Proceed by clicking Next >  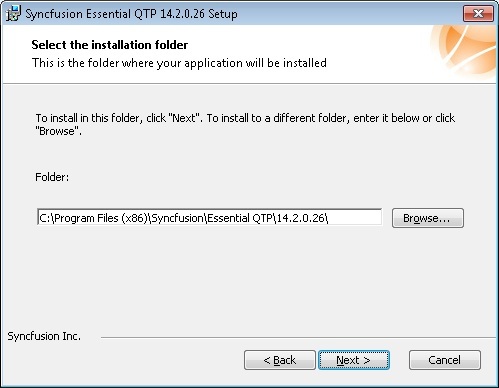tap(354, 360)
